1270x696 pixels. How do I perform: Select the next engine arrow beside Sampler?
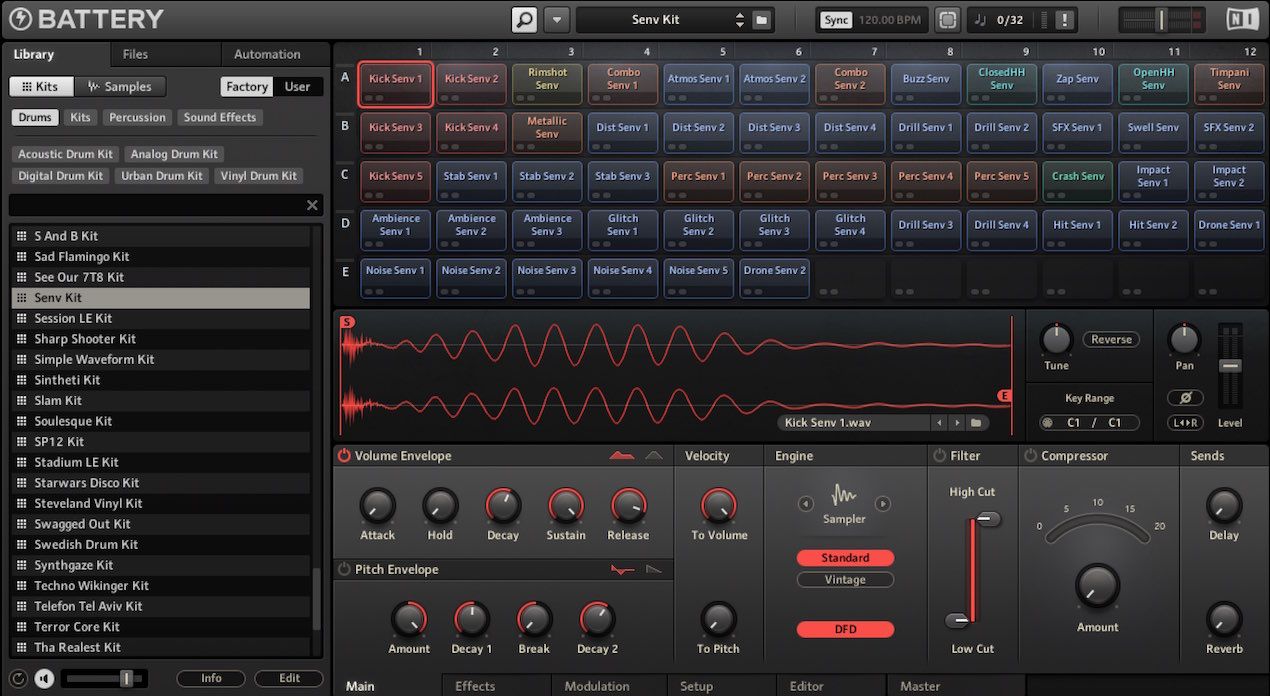click(883, 504)
